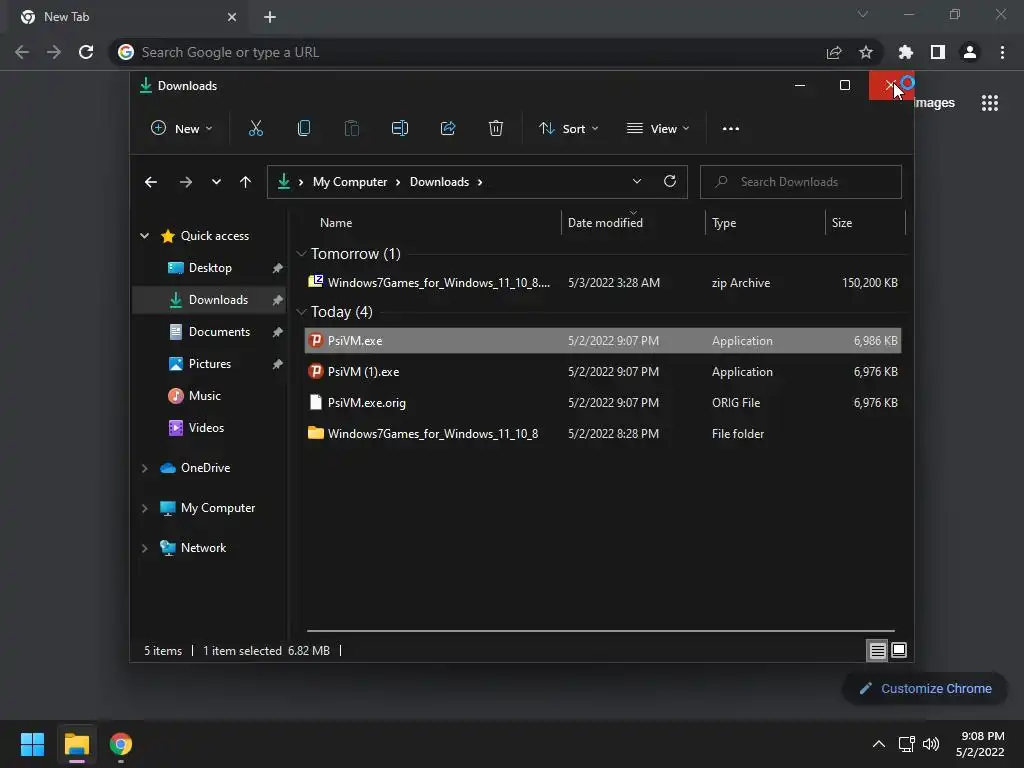Click the Rename icon in toolbar
Image resolution: width=1024 pixels, height=768 pixels.
(400, 129)
